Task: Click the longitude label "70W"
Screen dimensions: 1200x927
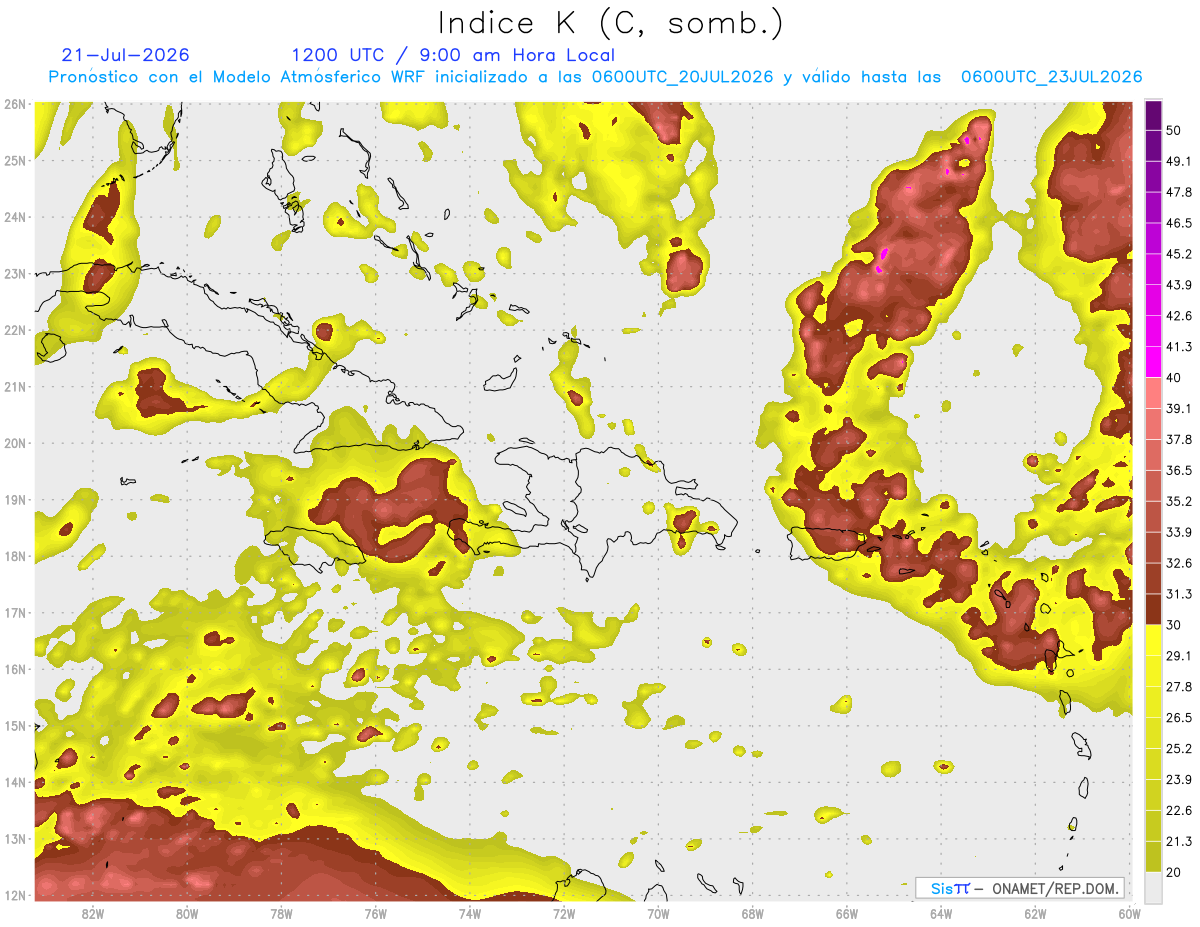Action: pos(658,913)
